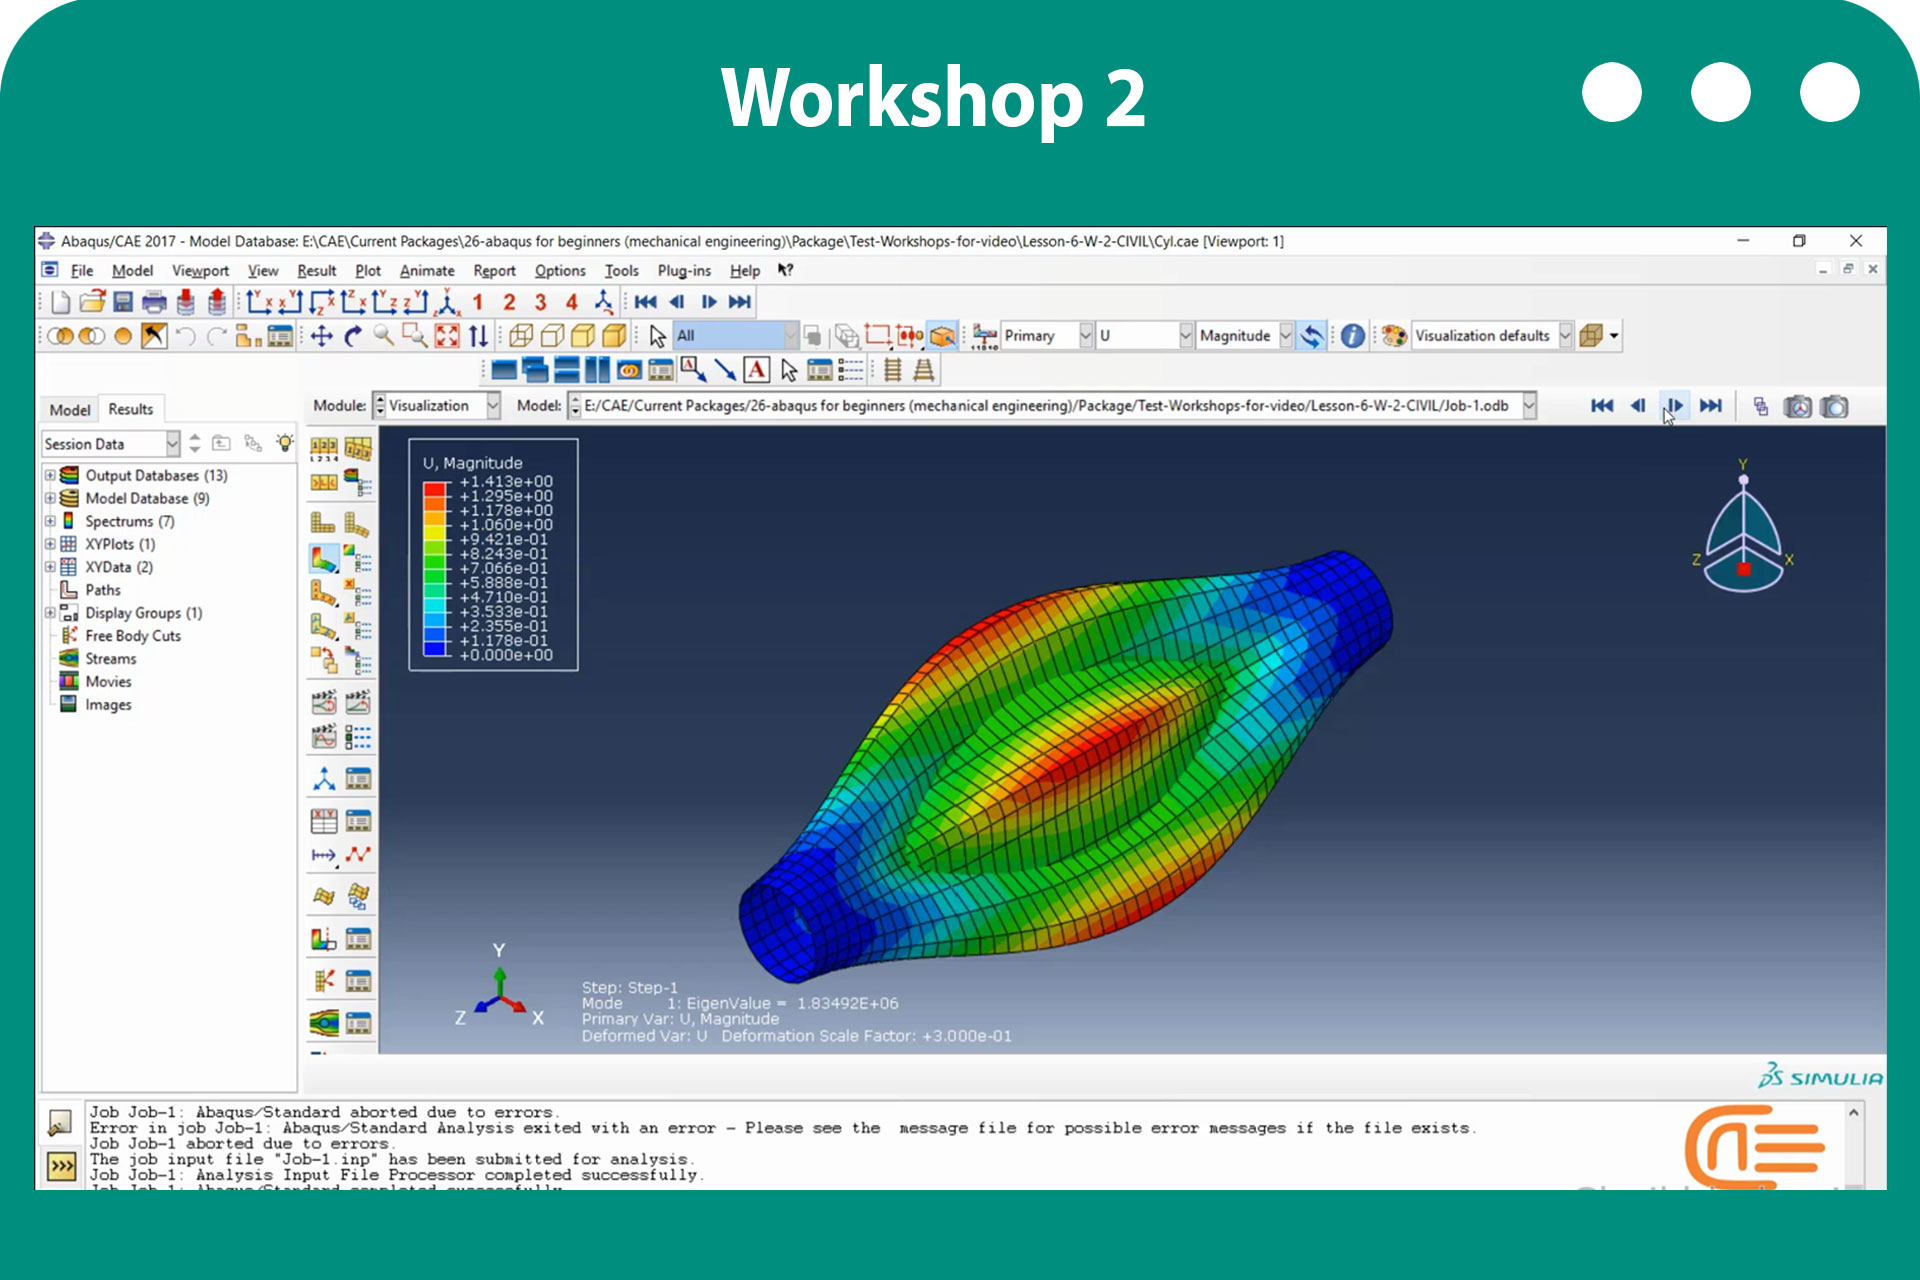This screenshot has height=1280, width=1920.
Task: Click the Activate View Cut icon
Action: pyautogui.click(x=324, y=939)
